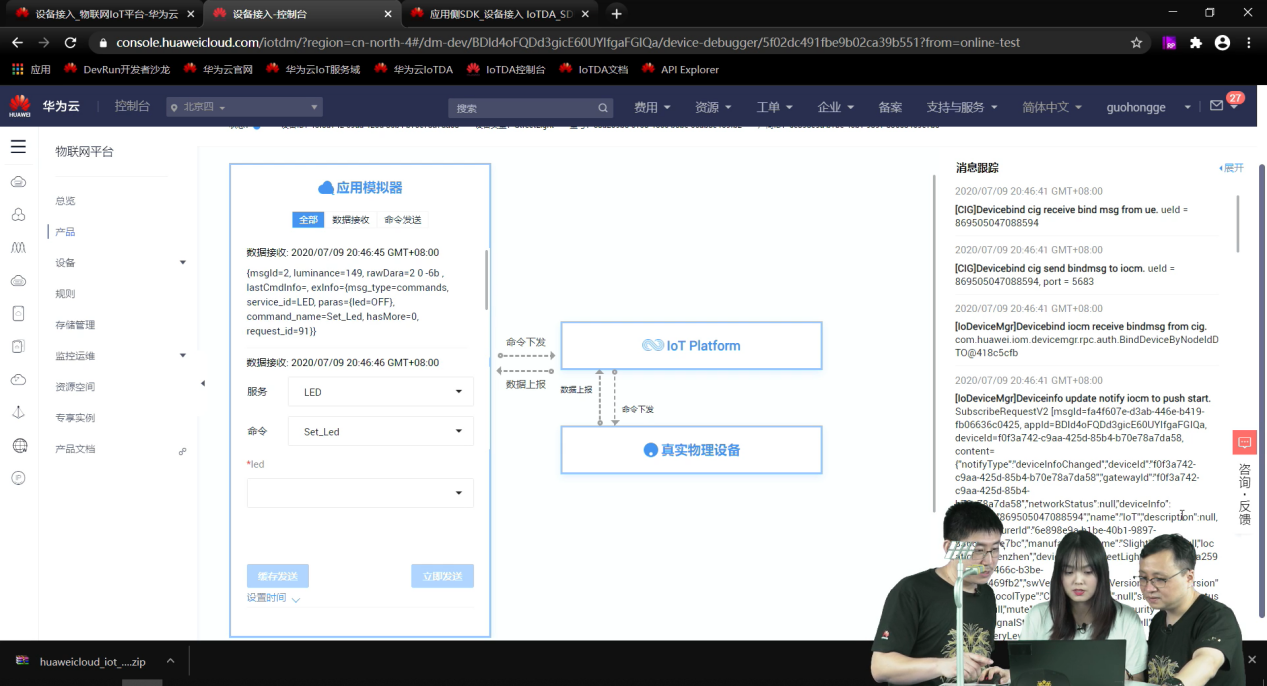Image resolution: width=1267 pixels, height=686 pixels.
Task: Expand the 设备 sidebar submenu
Action: (x=182, y=263)
